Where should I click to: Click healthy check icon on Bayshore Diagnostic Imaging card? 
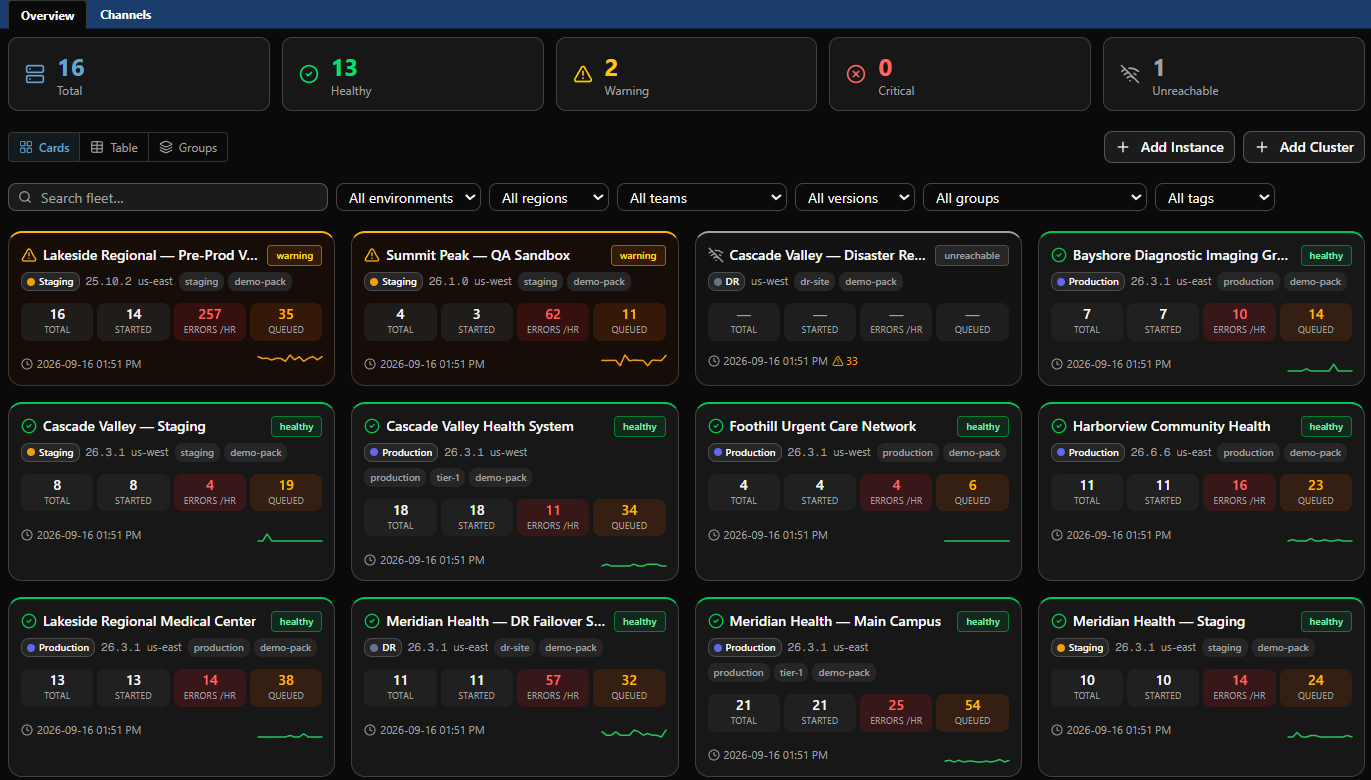click(x=1059, y=255)
